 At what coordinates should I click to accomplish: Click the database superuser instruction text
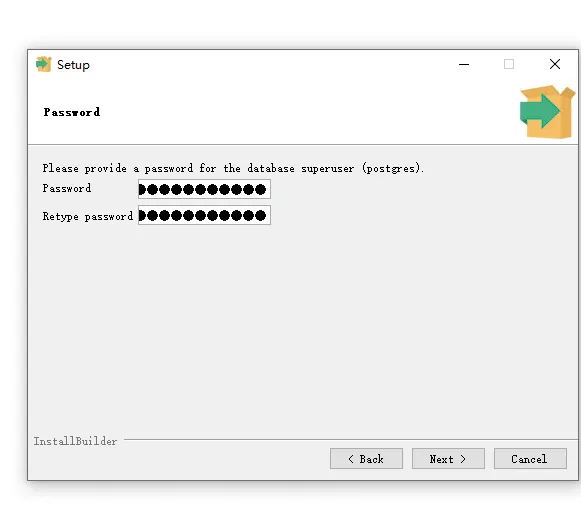[x=233, y=168]
